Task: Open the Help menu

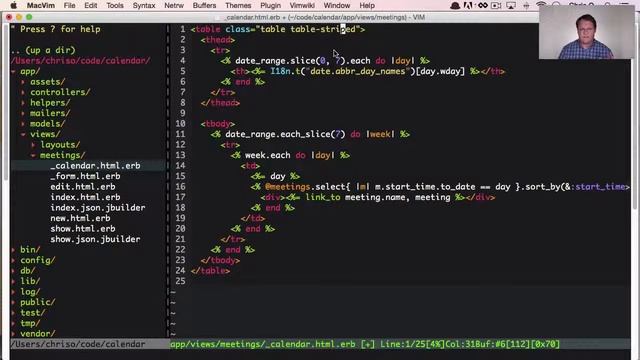Action: pyautogui.click(x=367, y=5)
